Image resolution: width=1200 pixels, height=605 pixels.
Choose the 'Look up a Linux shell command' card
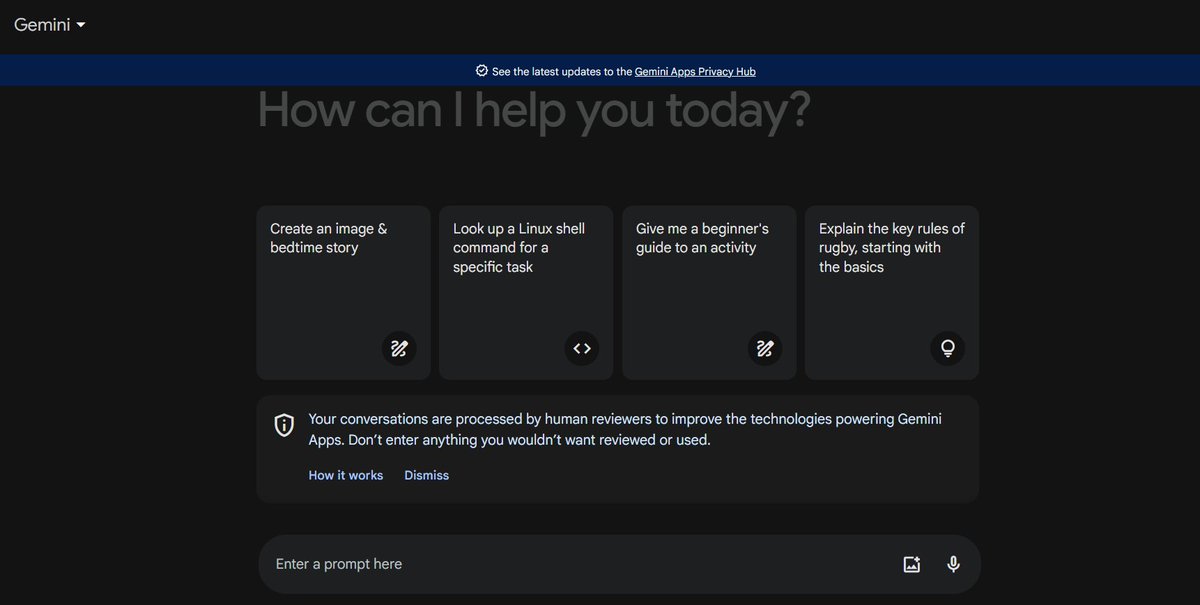526,293
